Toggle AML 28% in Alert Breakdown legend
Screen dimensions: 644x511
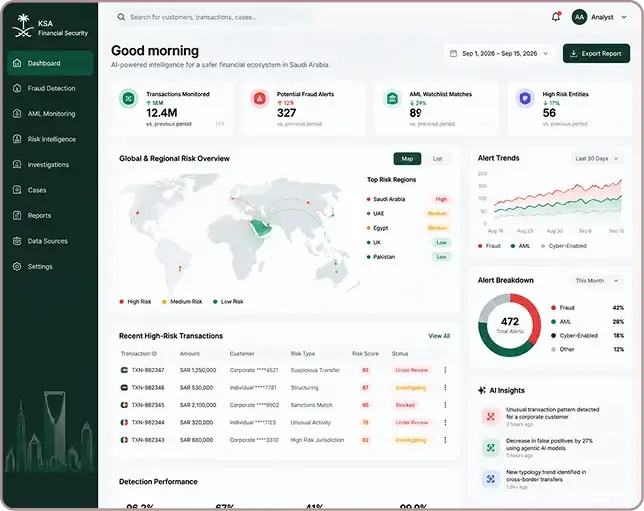pyautogui.click(x=587, y=322)
